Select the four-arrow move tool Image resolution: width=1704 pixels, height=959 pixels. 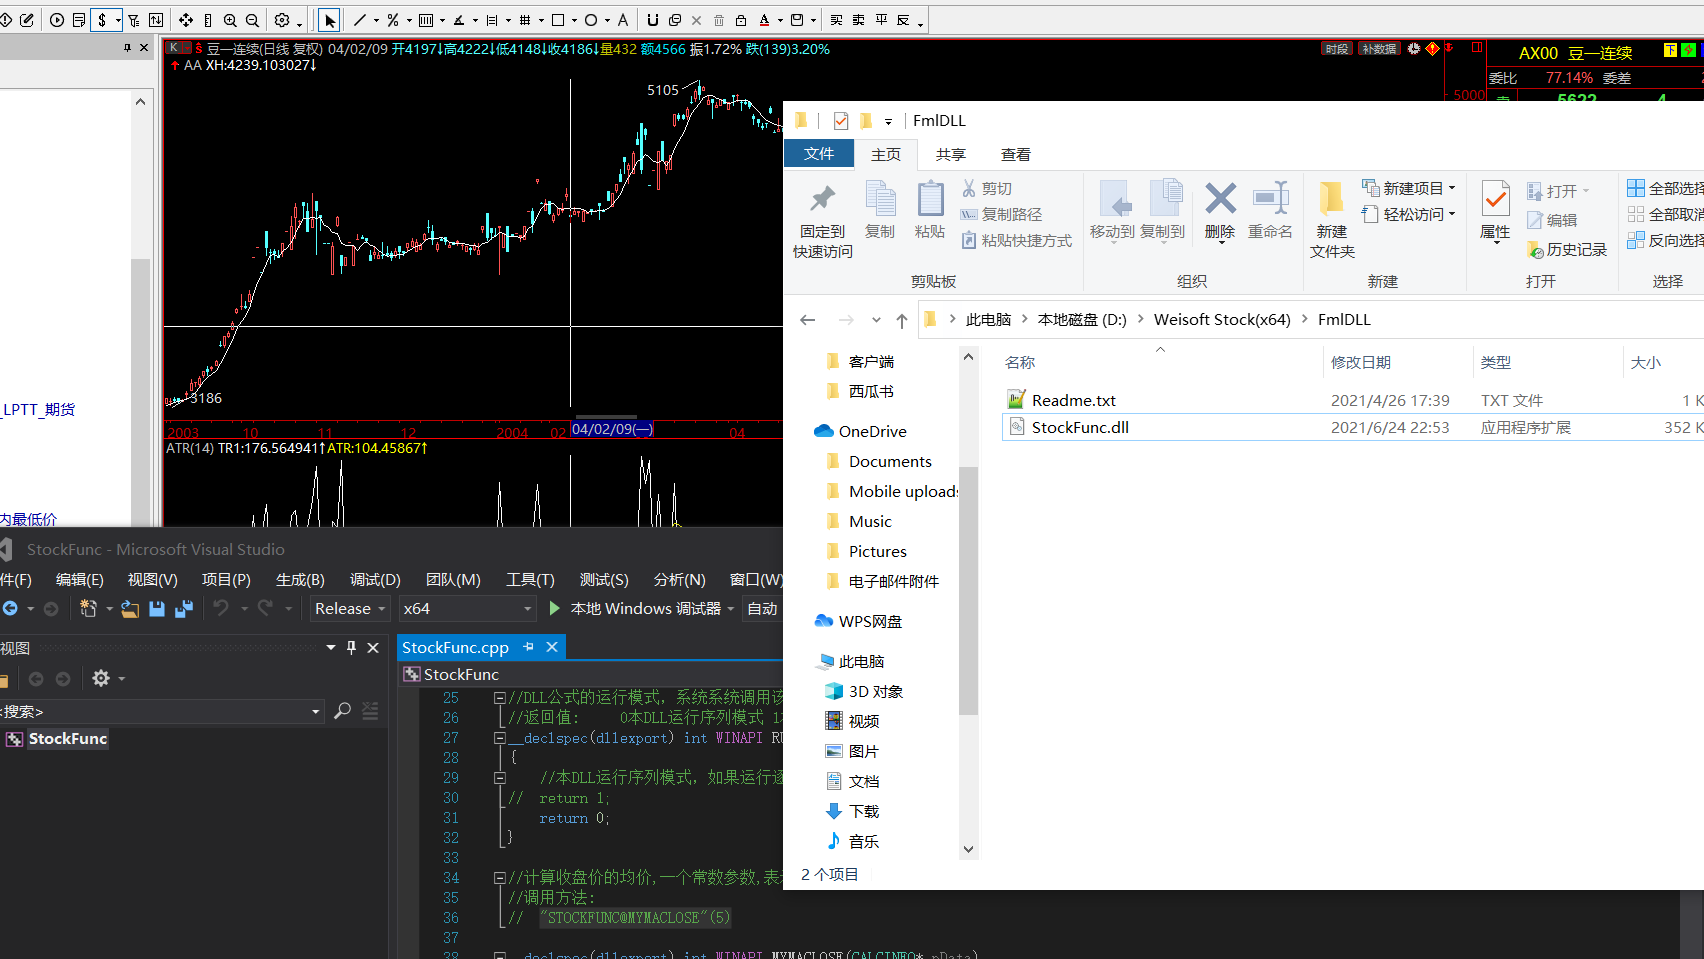coord(186,20)
